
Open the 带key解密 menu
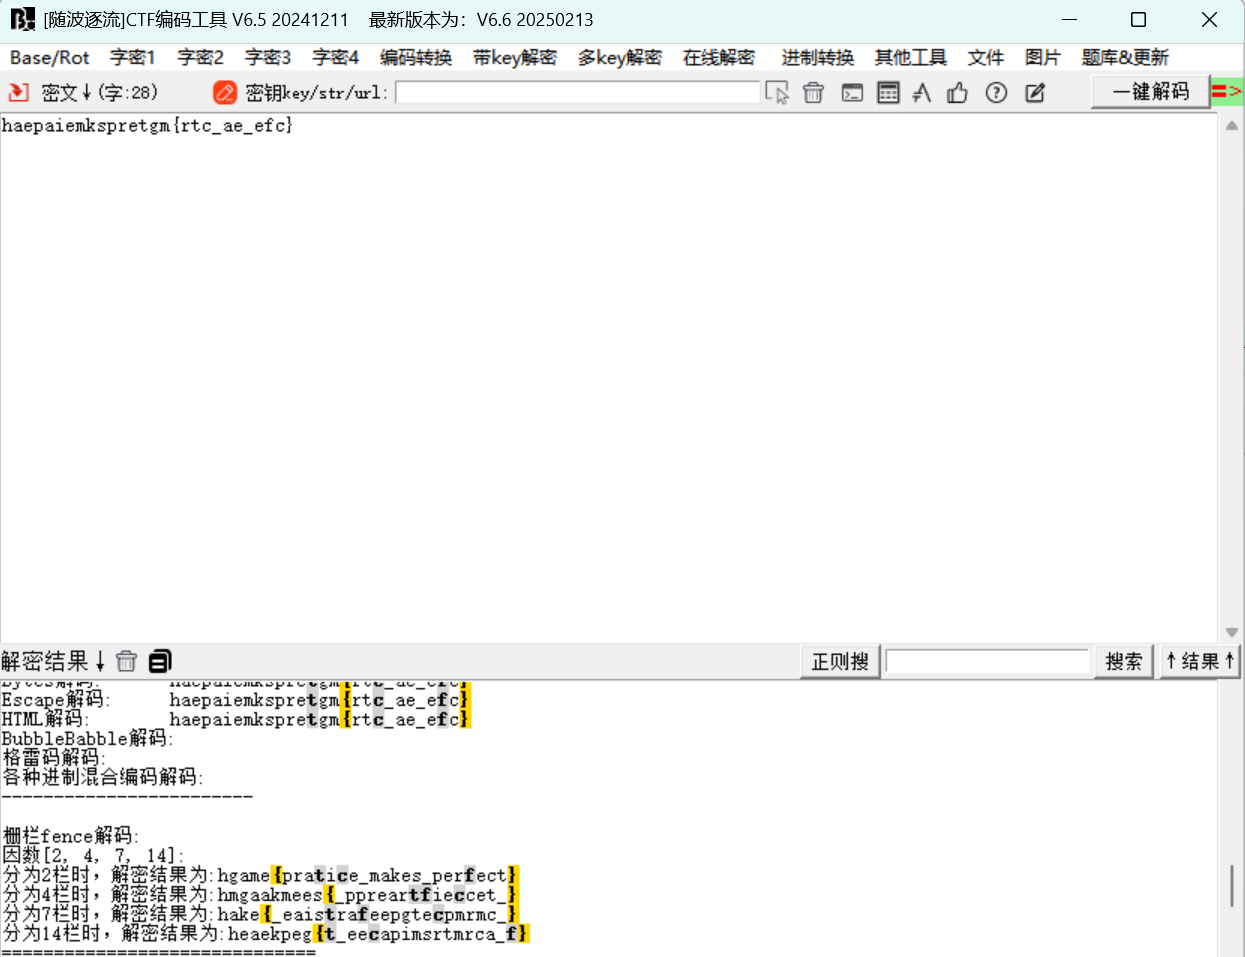click(514, 57)
